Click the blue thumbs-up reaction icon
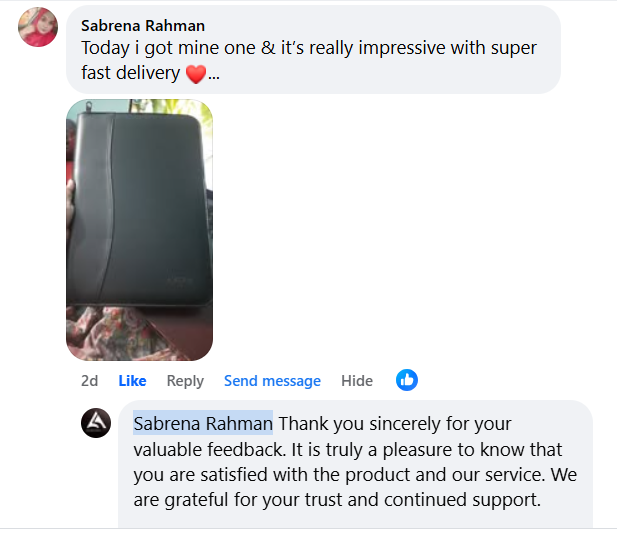 click(407, 380)
